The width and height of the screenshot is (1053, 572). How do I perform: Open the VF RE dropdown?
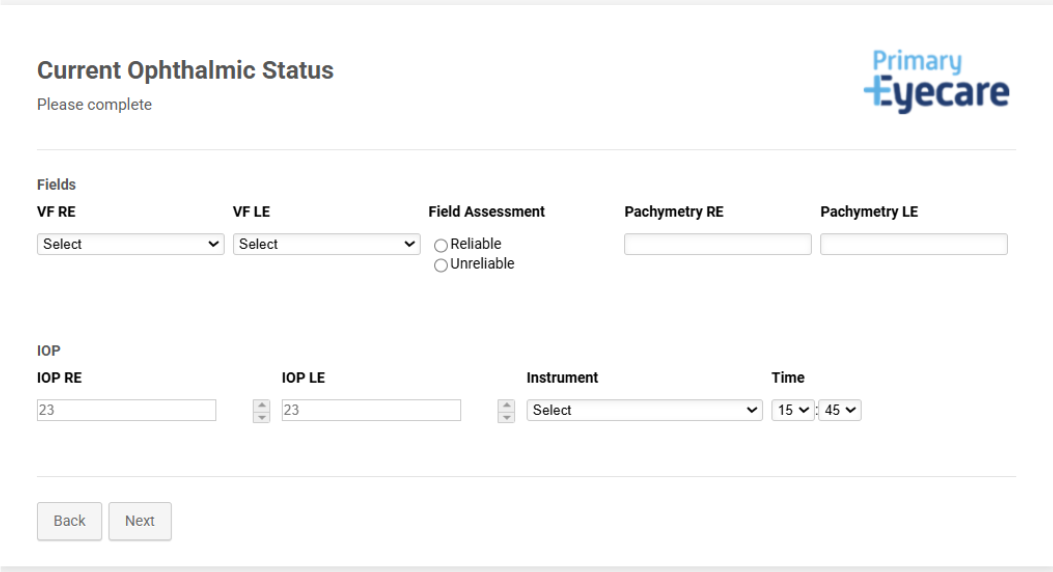(130, 244)
